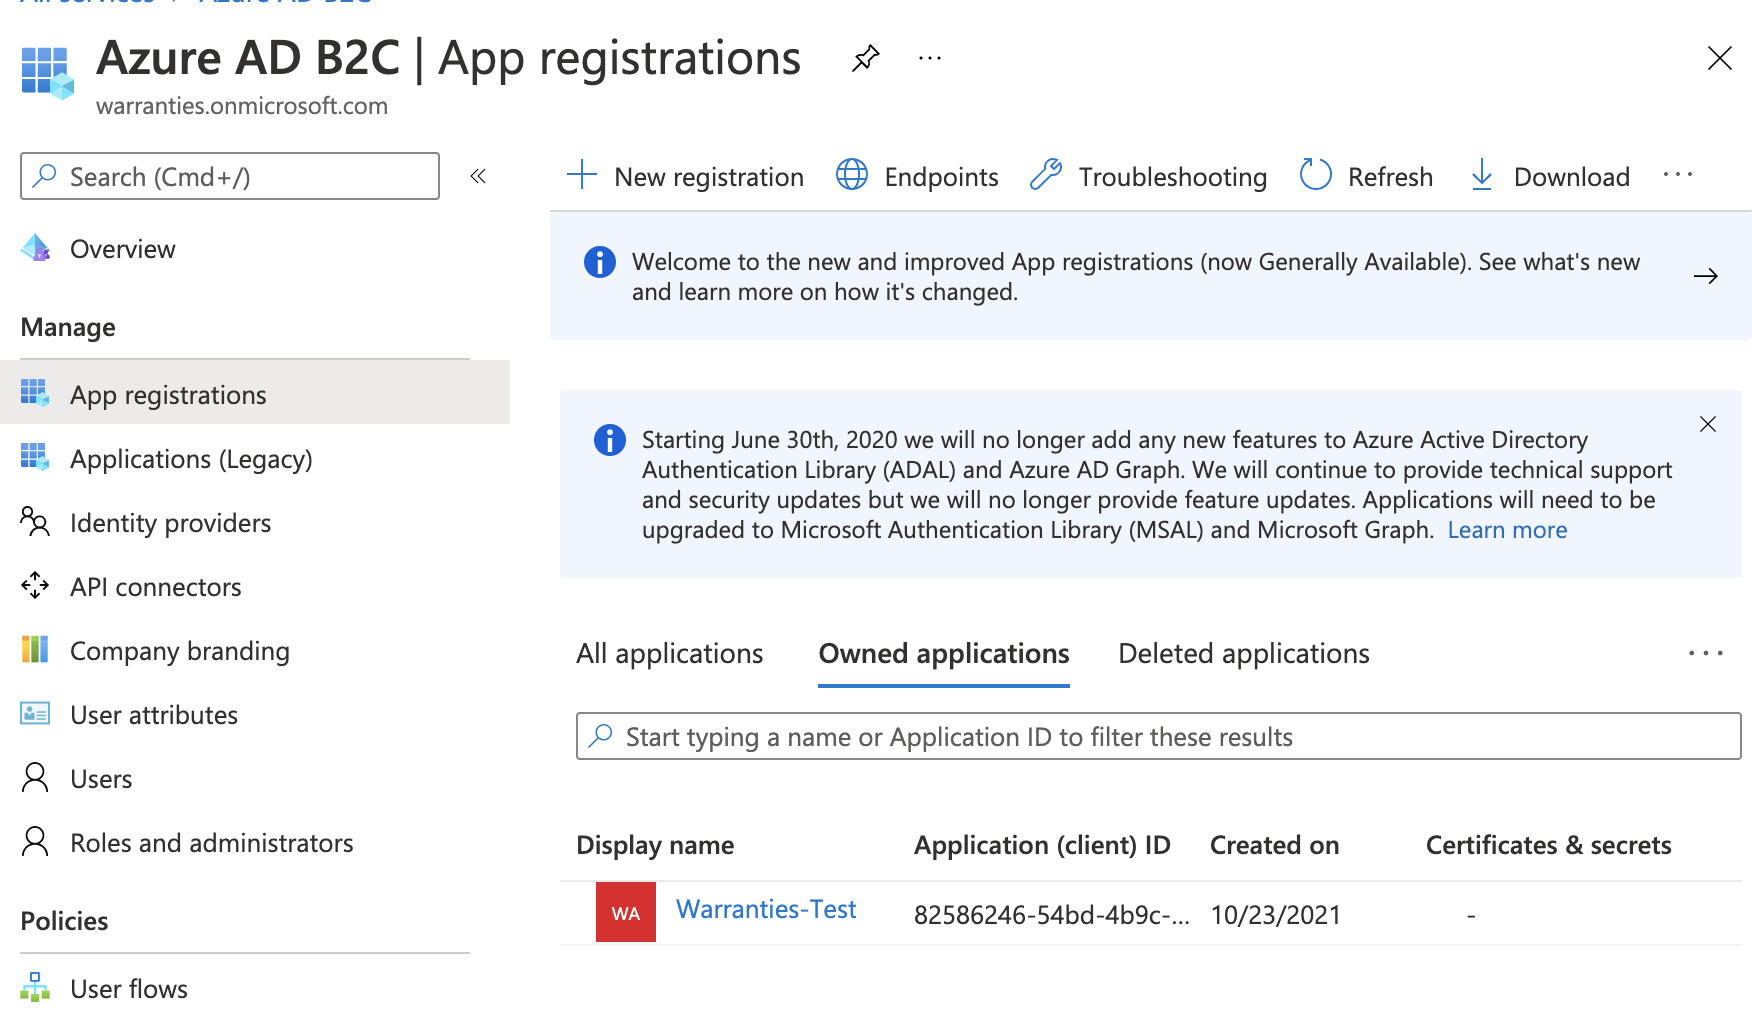Pin the App registrations blade
This screenshot has height=1018, width=1752.
(x=865, y=58)
